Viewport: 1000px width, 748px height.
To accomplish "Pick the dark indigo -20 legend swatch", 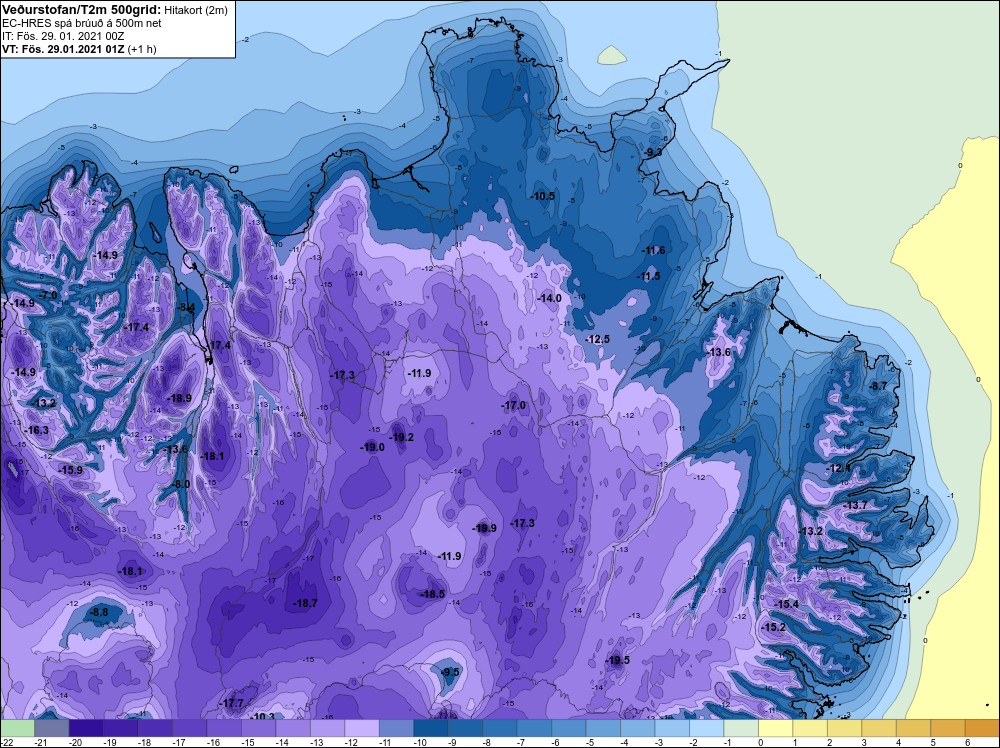I will click(86, 728).
